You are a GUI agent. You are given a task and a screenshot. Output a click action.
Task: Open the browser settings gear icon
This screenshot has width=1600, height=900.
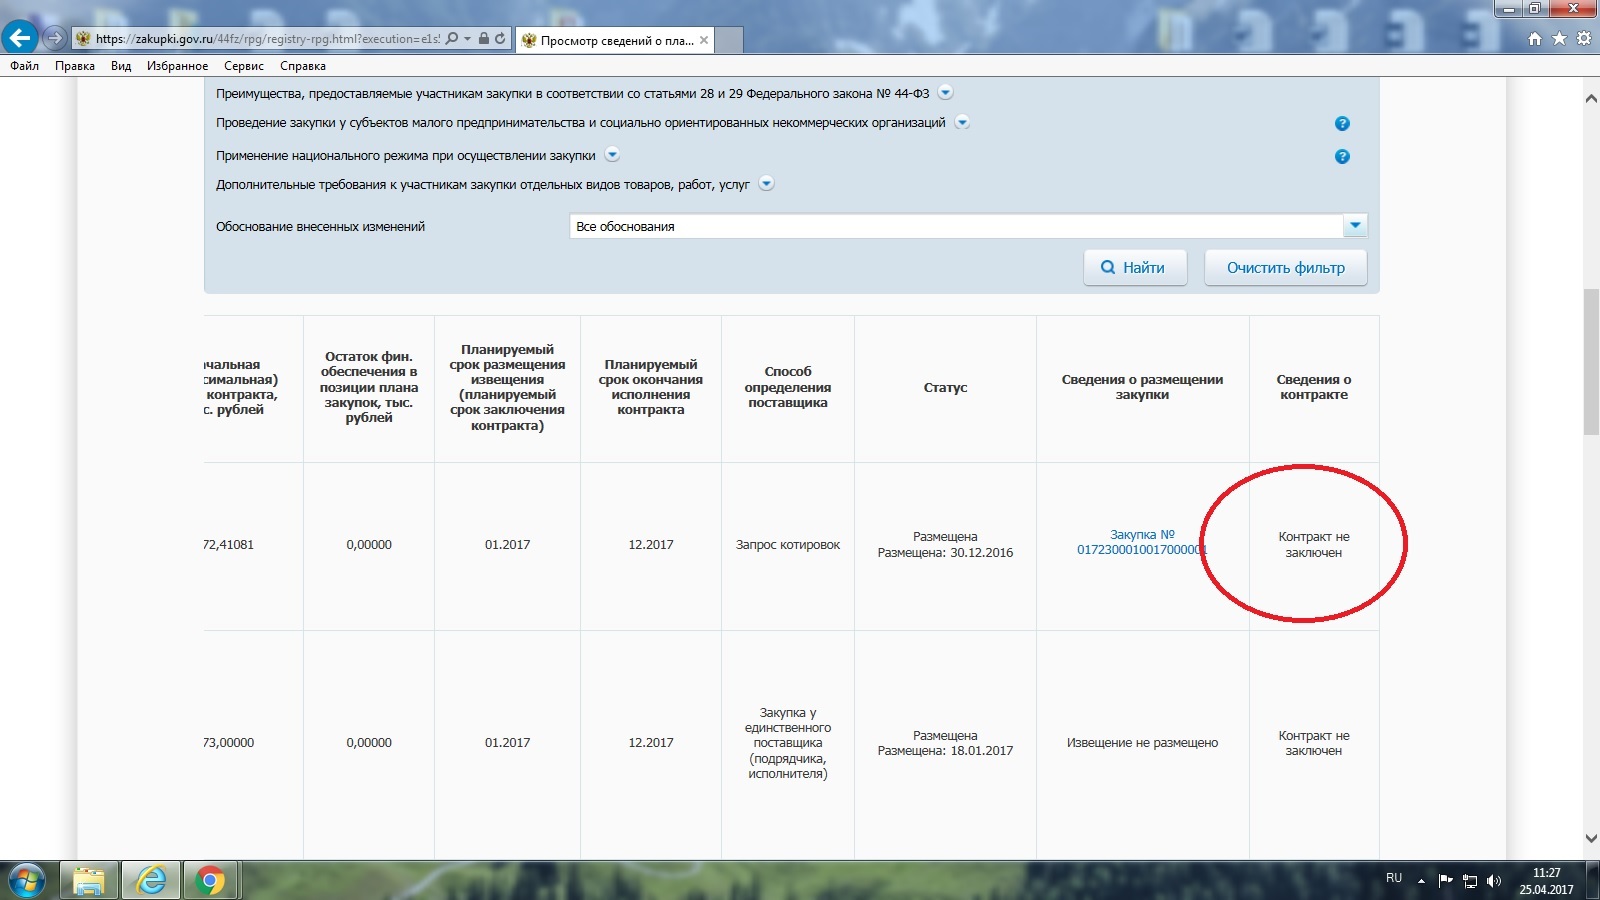[x=1583, y=39]
